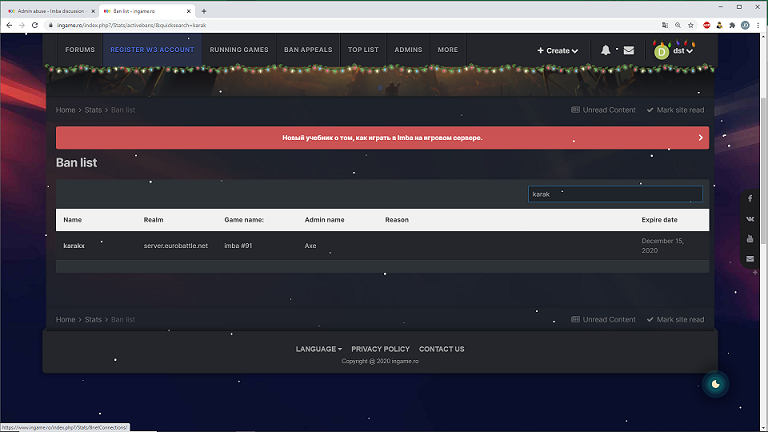
Task: Share the page via the Facebook sidebar icon
Action: tap(750, 199)
